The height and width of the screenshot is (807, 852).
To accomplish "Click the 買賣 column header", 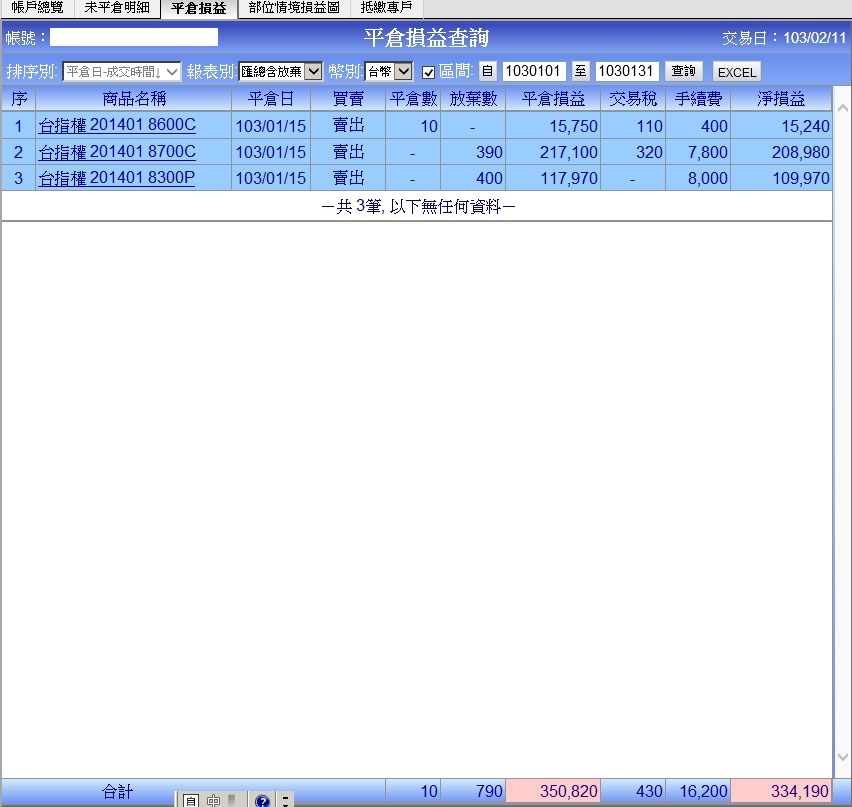I will pos(348,98).
